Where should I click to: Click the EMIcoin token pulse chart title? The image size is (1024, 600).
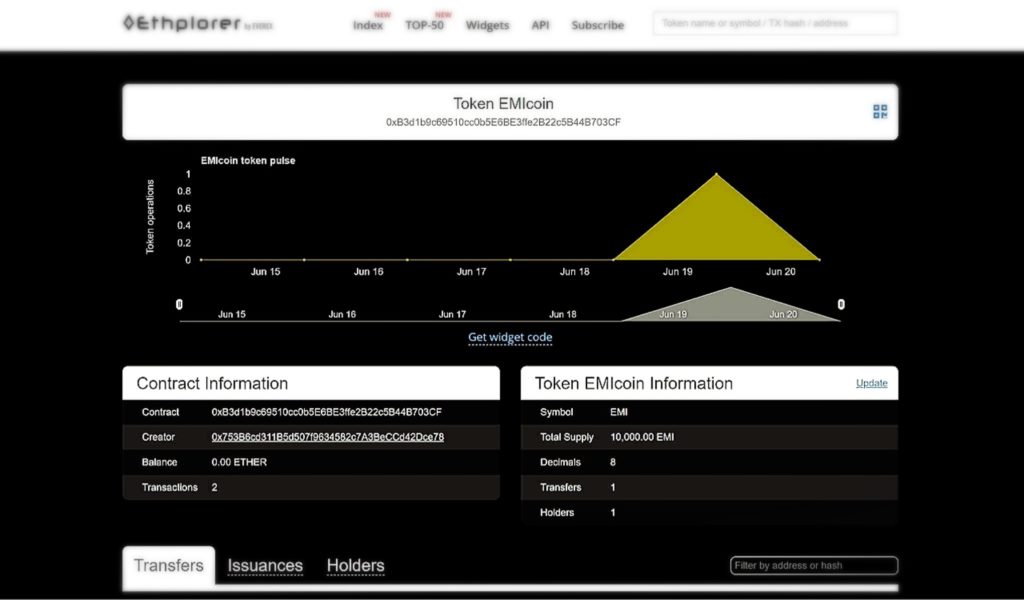(x=248, y=161)
